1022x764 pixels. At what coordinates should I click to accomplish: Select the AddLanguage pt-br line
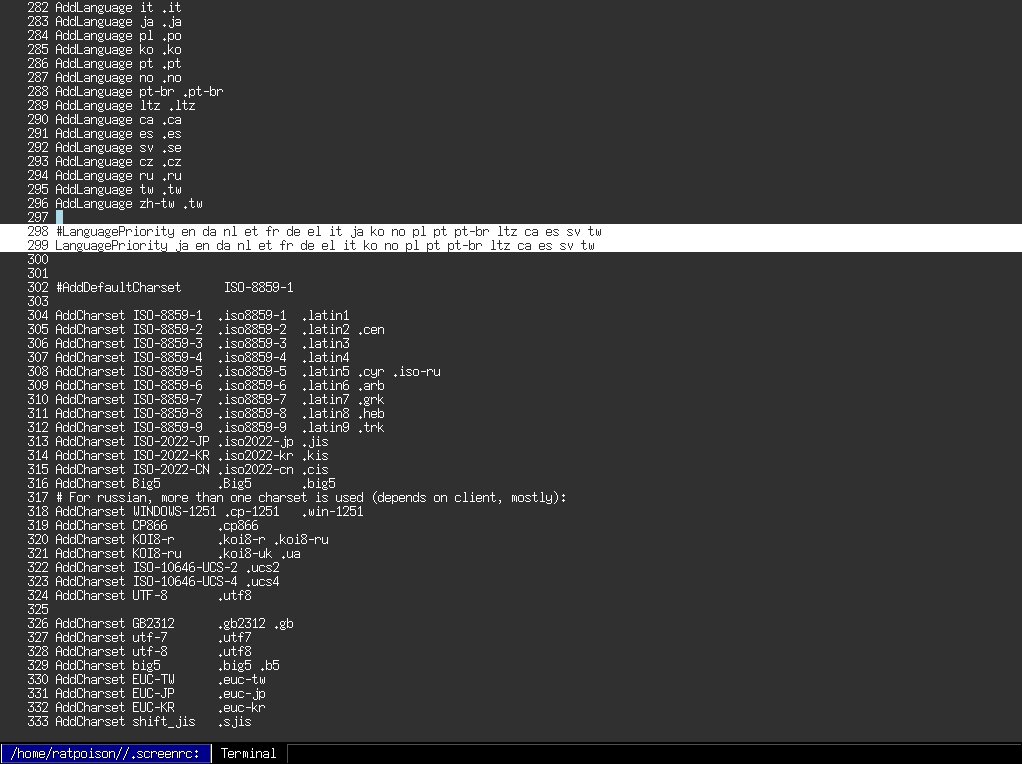click(139, 91)
